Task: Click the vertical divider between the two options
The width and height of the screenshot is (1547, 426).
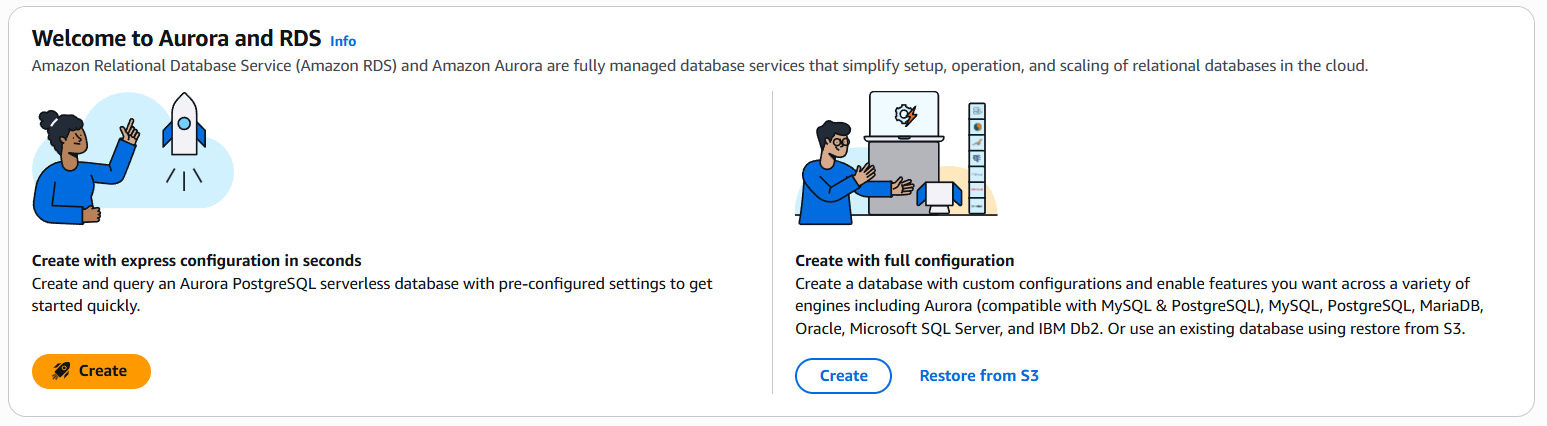Action: click(x=773, y=242)
